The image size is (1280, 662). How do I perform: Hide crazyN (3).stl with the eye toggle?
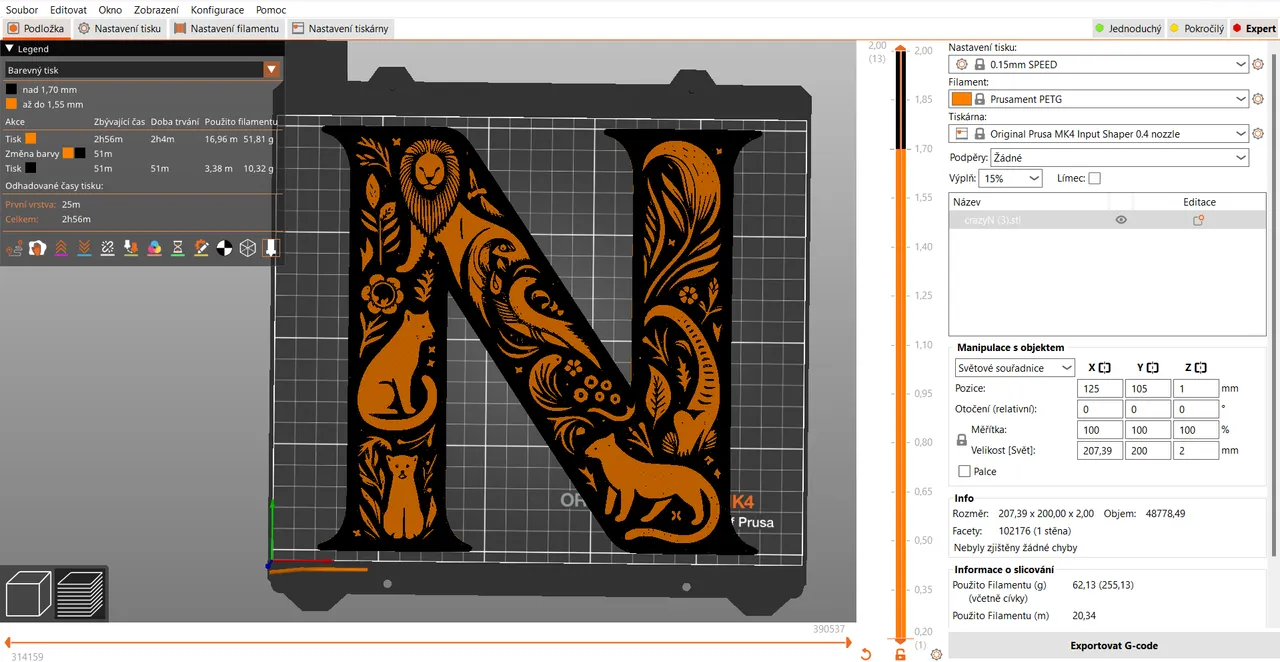pyautogui.click(x=1120, y=219)
